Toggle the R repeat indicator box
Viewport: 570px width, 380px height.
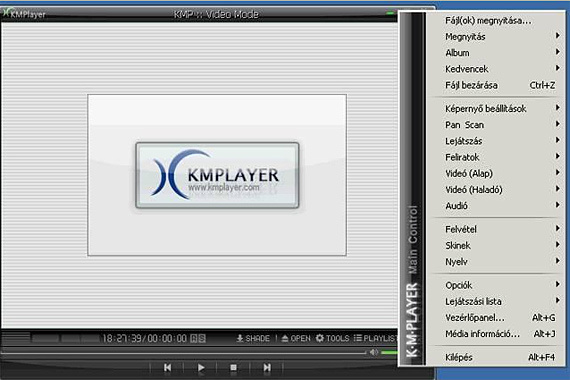point(194,339)
